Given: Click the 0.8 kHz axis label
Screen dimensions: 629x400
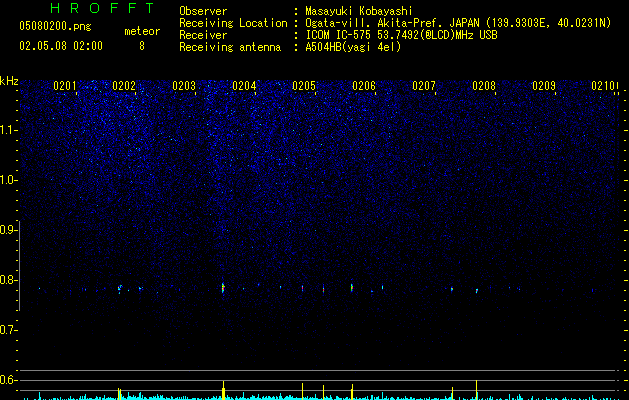Looking at the screenshot, I should pos(8,280).
